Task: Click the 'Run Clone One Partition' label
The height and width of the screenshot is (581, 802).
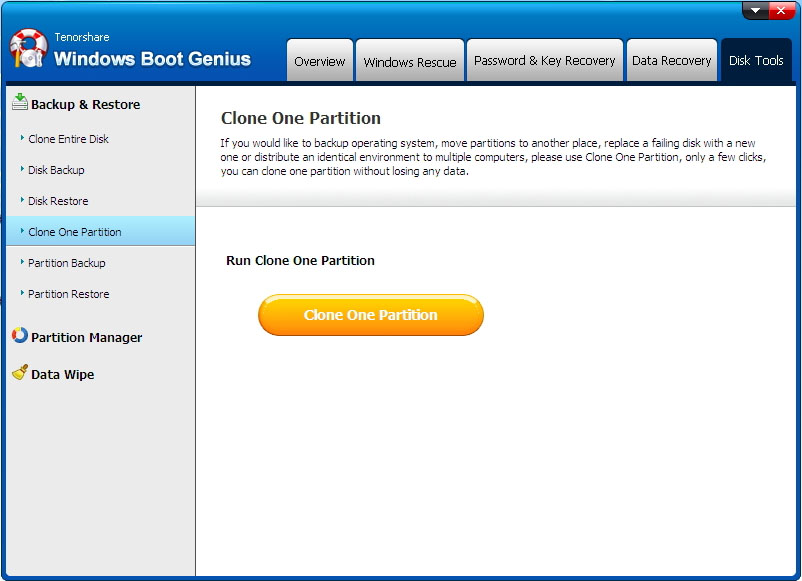Action: (x=300, y=260)
